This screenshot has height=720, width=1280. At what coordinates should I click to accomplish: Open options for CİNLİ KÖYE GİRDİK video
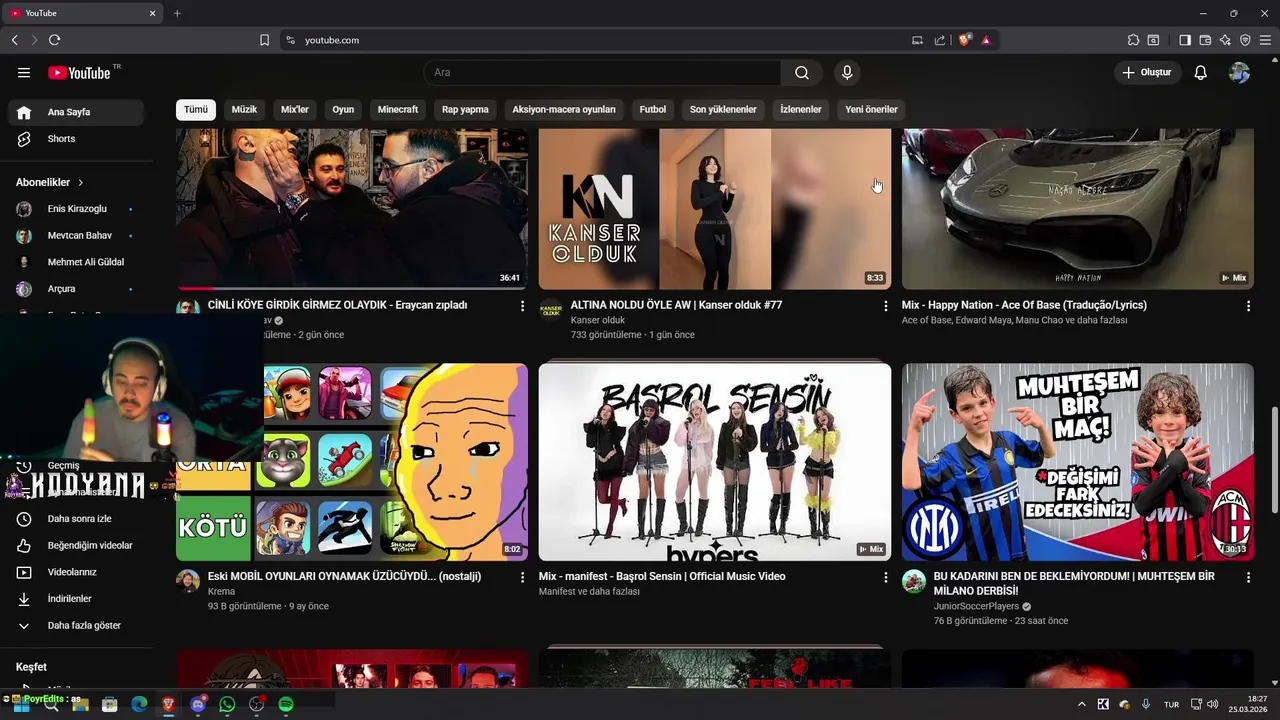pos(522,306)
